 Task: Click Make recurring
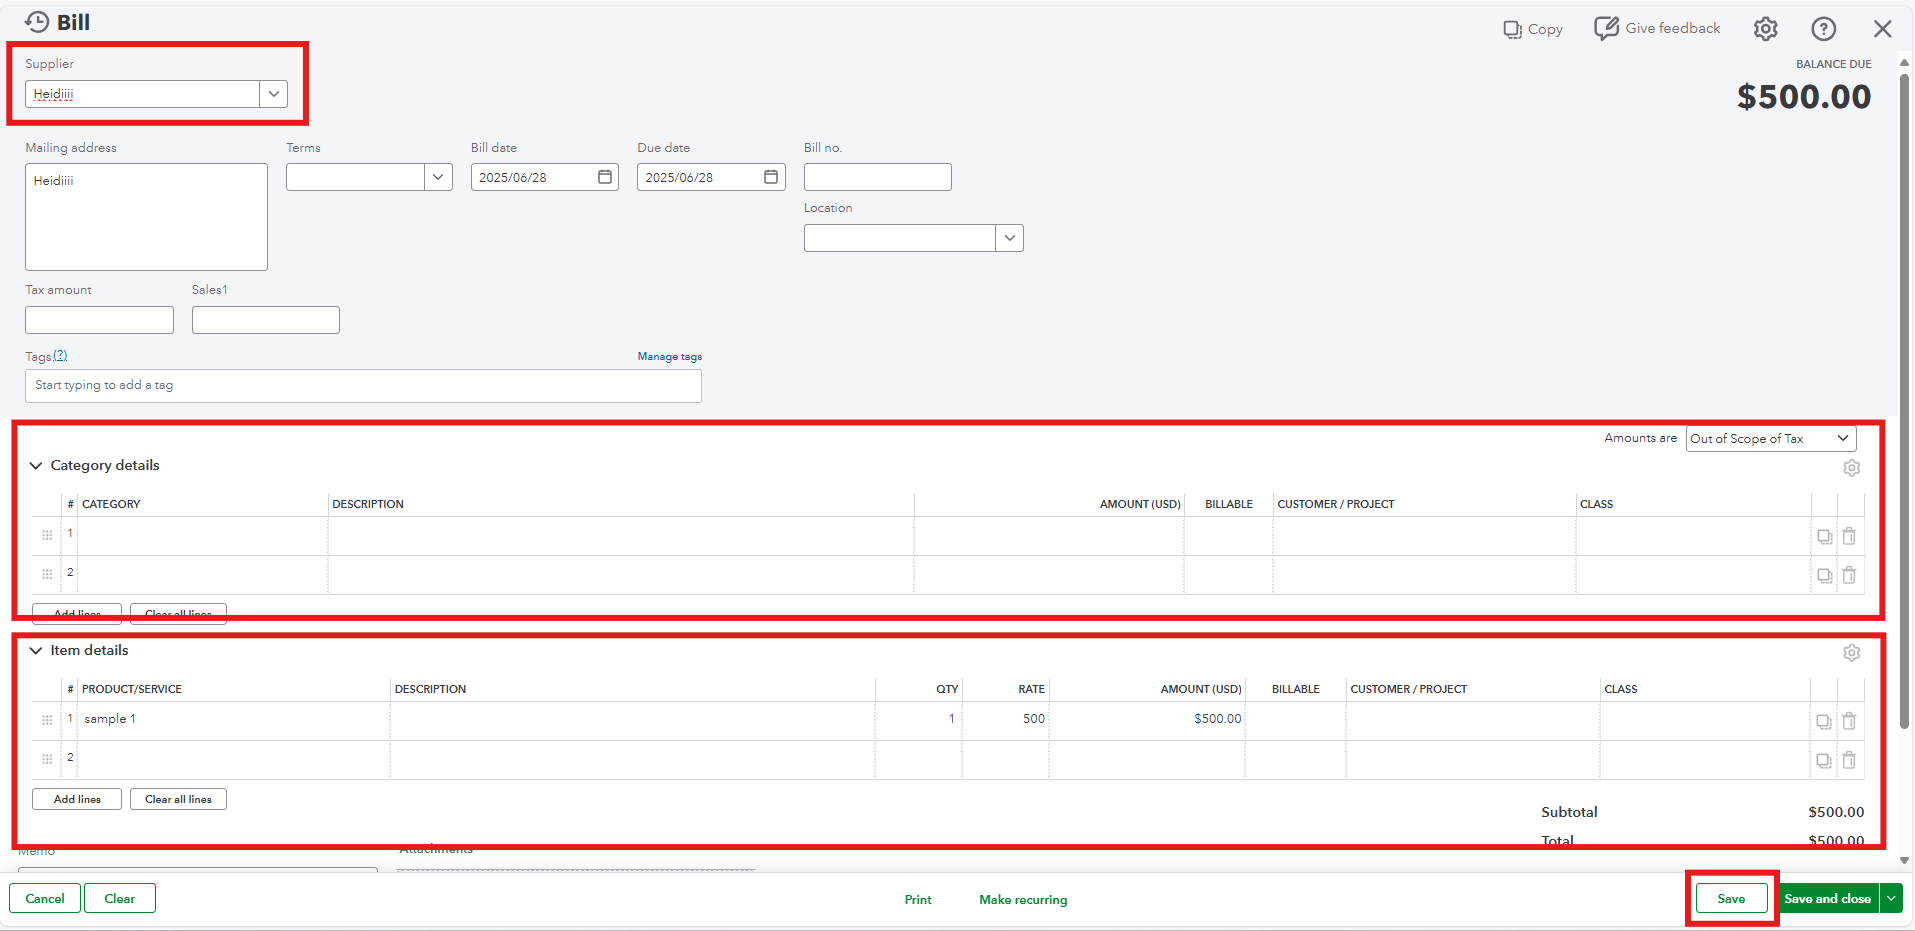coord(1022,900)
